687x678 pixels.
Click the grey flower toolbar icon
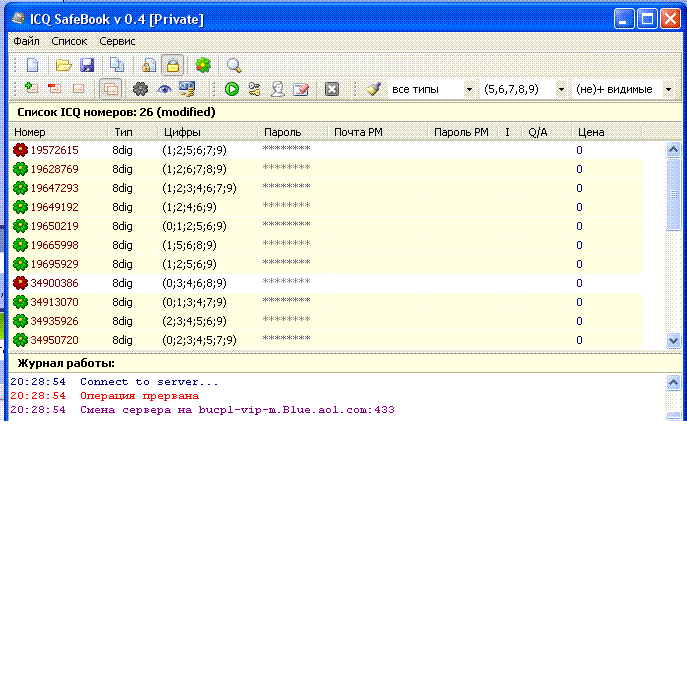140,89
